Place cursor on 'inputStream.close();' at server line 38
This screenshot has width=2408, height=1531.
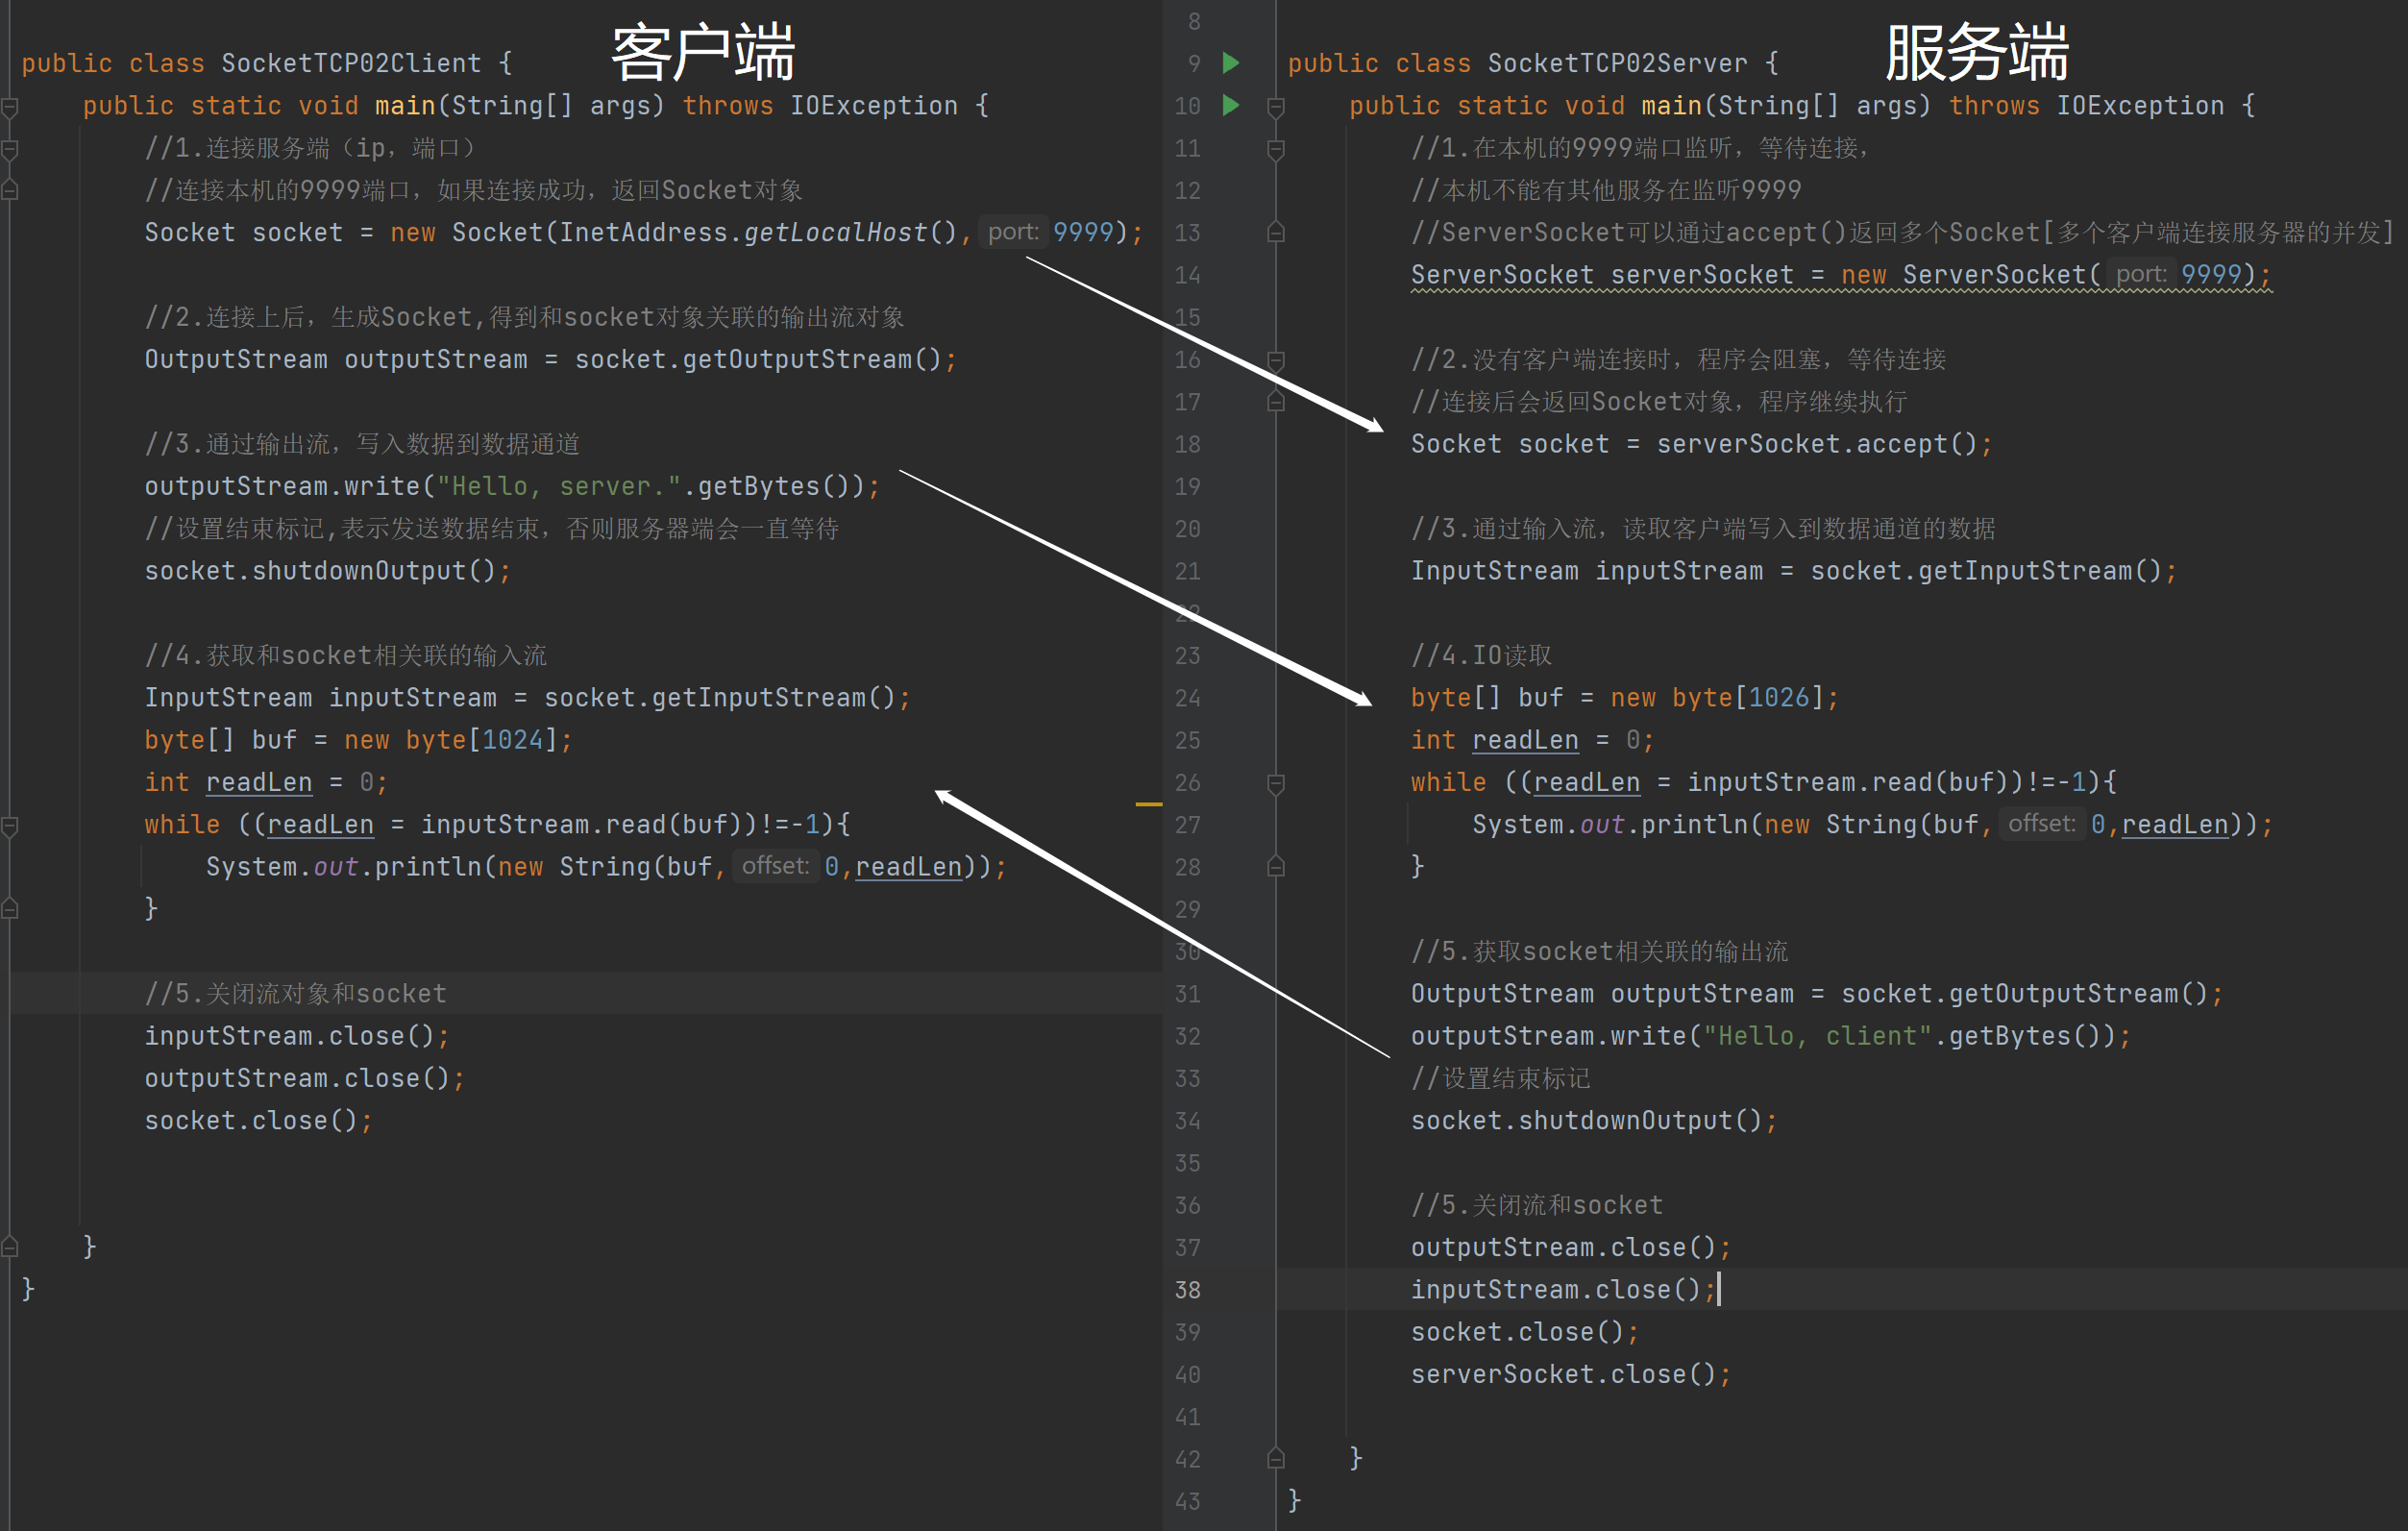pos(1564,1290)
